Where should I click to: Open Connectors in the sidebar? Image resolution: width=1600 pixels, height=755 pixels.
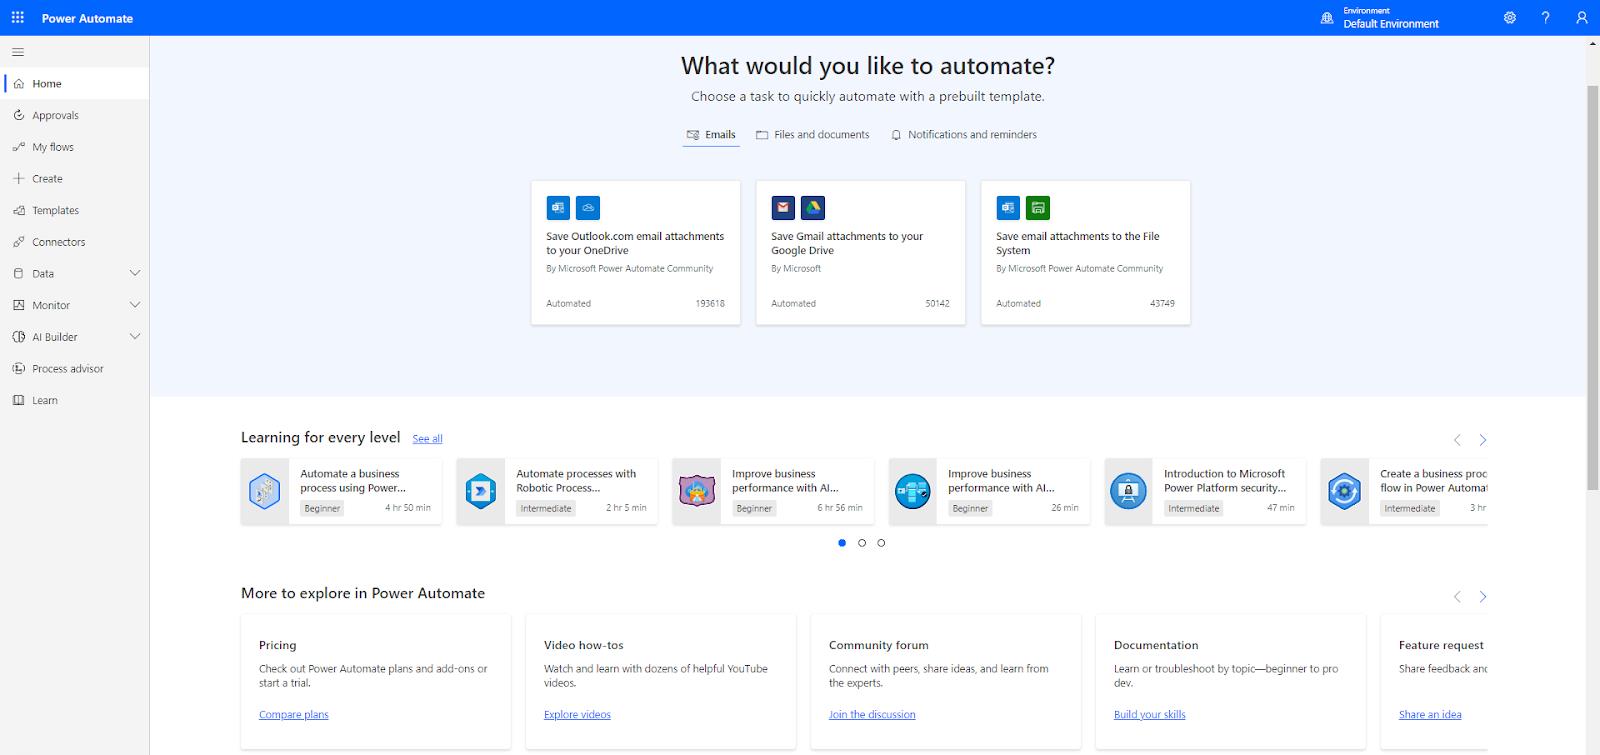click(75, 242)
